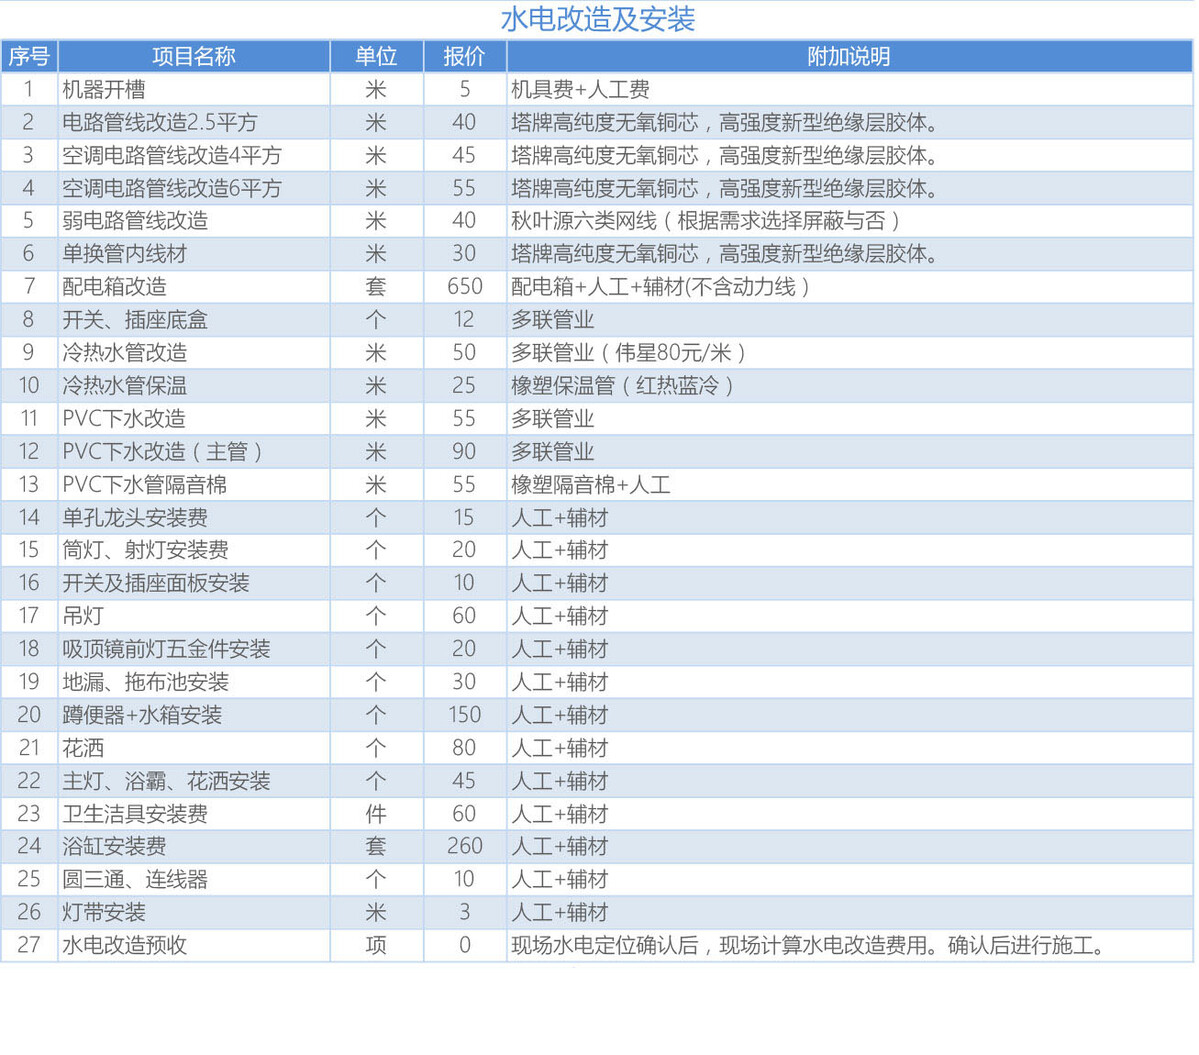Click the unit 件
Screen dimensions: 1199x1055
pos(376,814)
